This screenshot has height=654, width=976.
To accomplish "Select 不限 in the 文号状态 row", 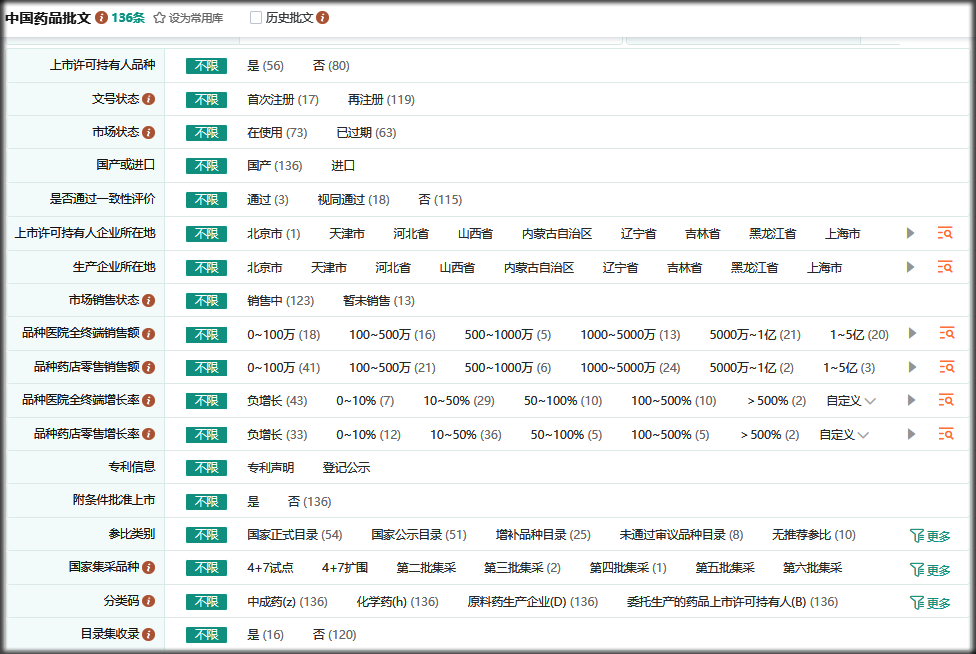I will [x=206, y=99].
